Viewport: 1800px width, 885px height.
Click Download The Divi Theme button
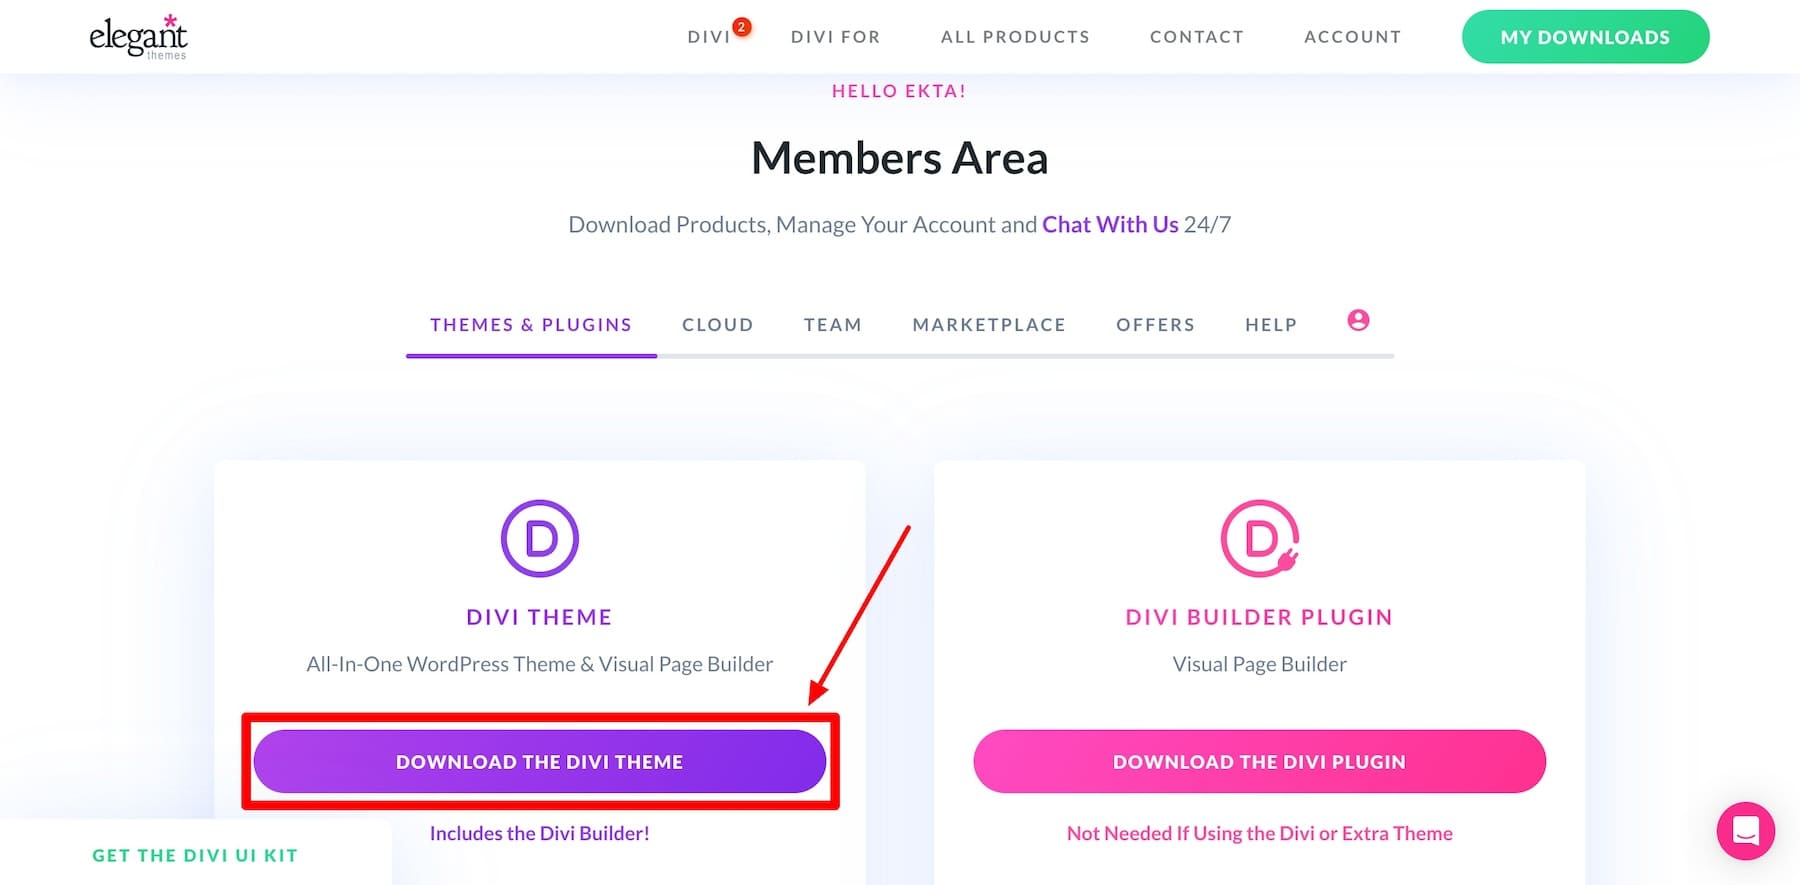pos(540,761)
